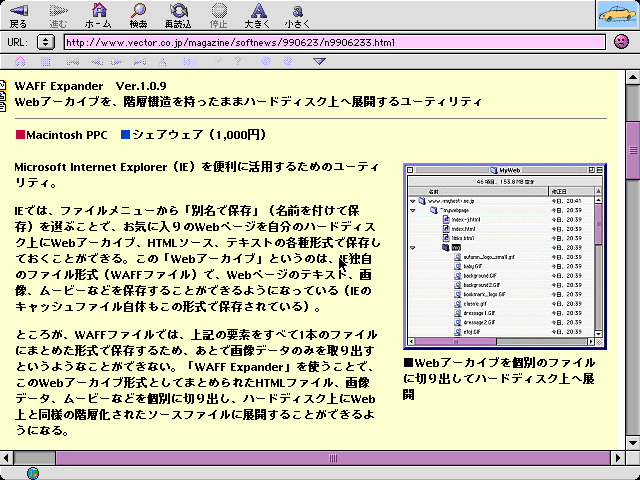
Task: Click the globe icon in status bar
Action: point(33,473)
